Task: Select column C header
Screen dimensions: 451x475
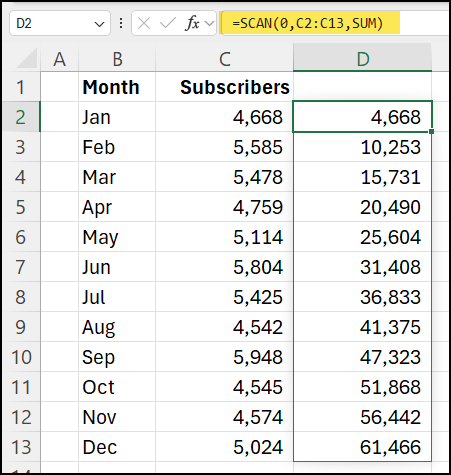Action: 224,59
